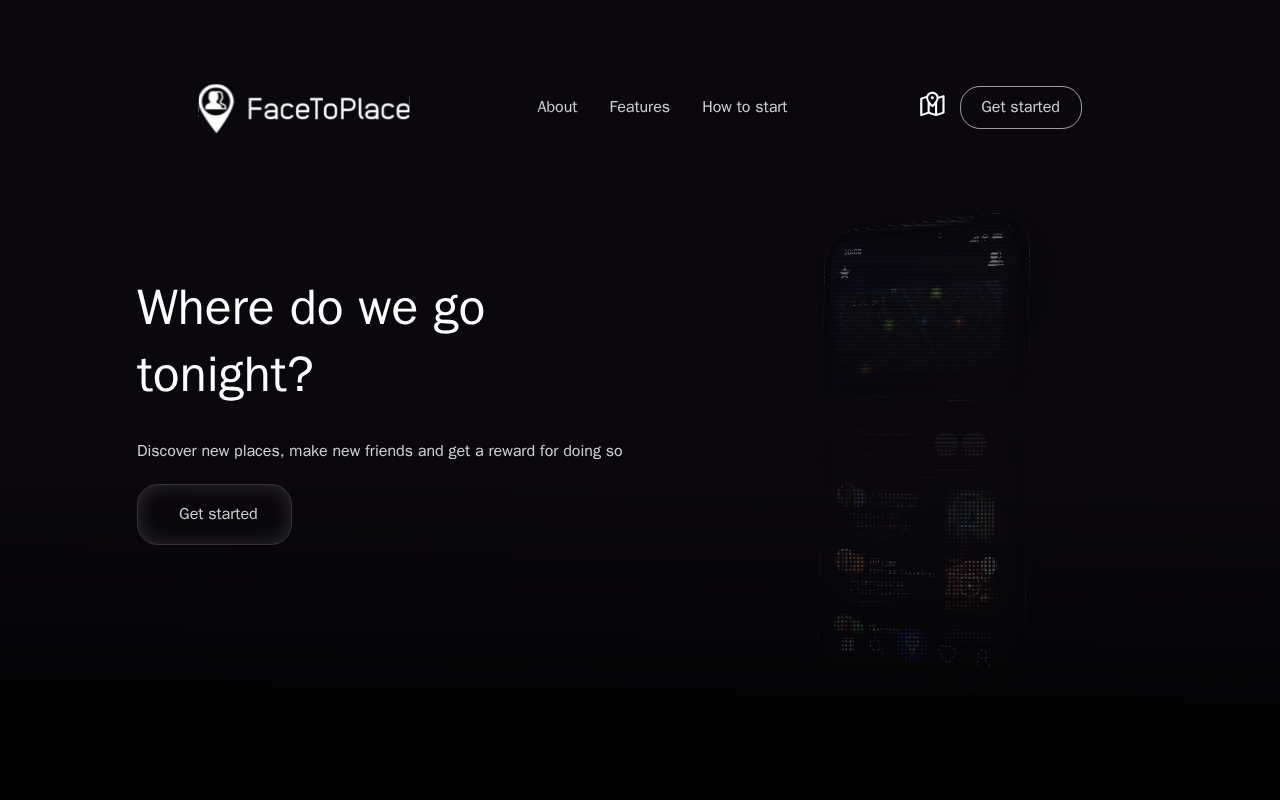Click the FaceToPlace pin logo icon
The width and height of the screenshot is (1280, 800).
(216, 108)
